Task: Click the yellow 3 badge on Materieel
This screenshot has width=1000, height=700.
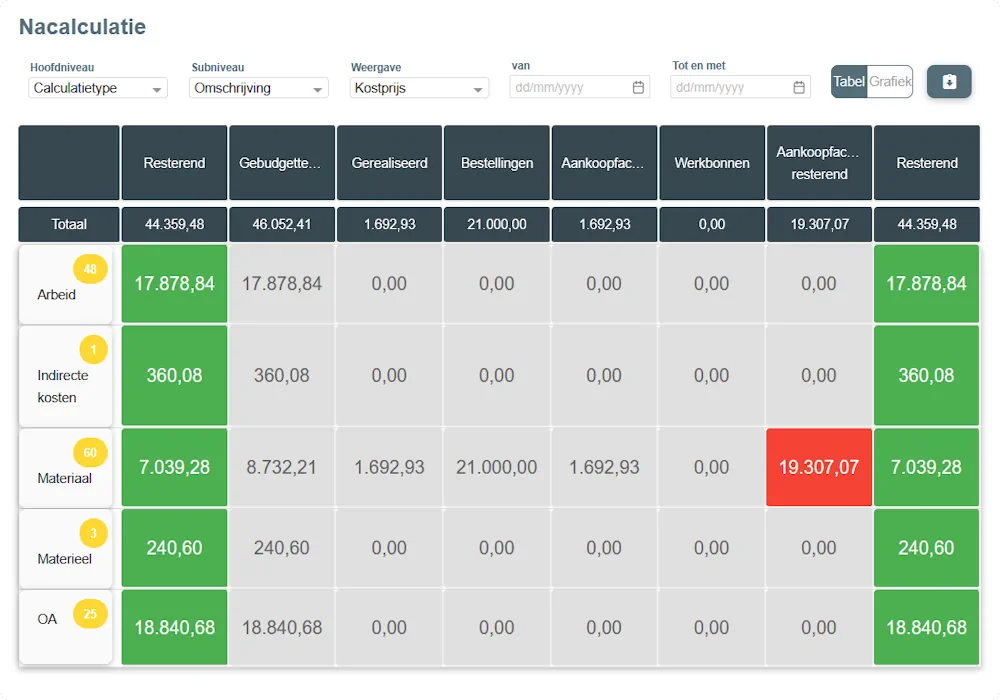Action: 93,533
